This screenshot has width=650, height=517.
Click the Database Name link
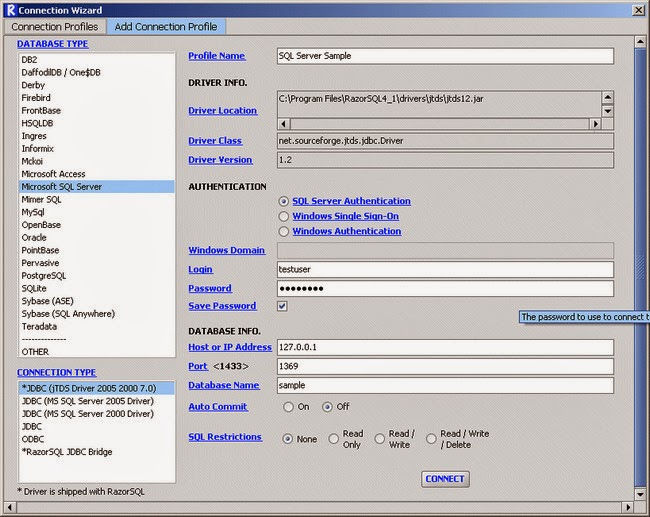point(224,386)
